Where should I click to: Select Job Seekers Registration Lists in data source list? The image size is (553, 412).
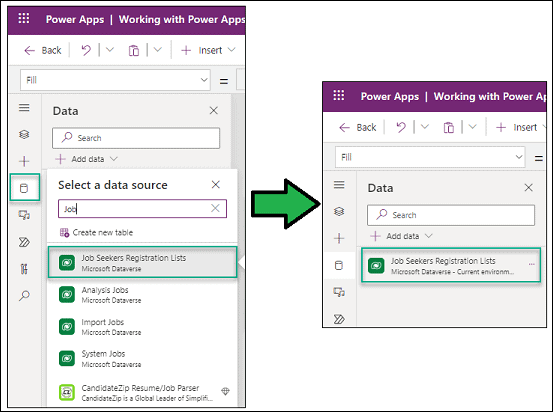(142, 262)
